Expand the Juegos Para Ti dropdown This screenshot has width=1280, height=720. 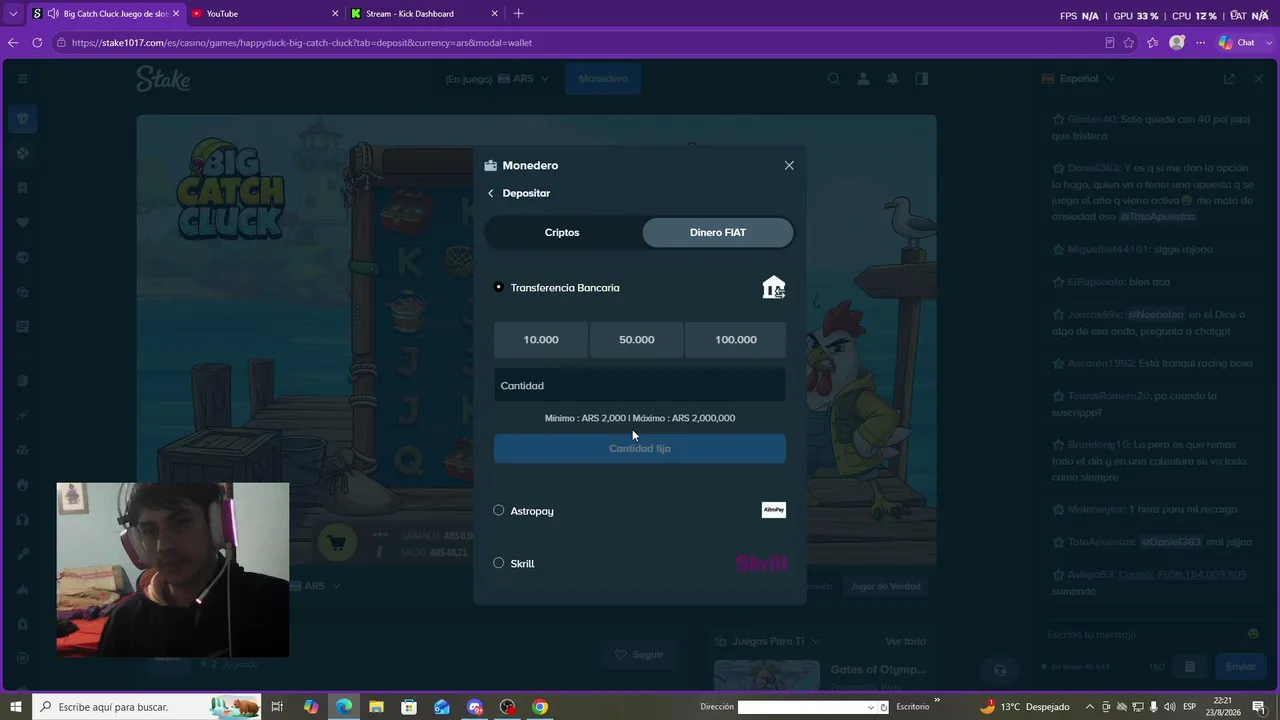[x=767, y=641]
